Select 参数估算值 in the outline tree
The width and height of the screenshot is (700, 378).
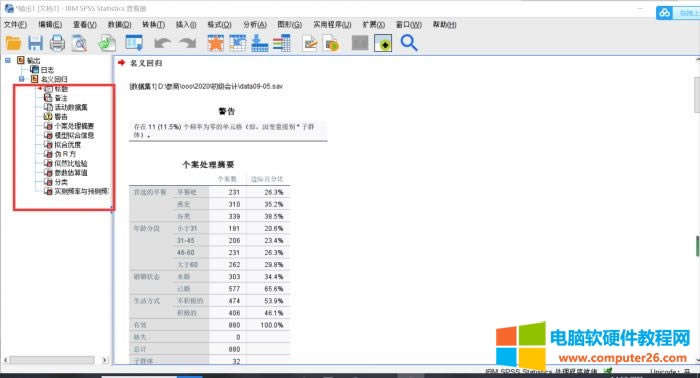tap(71, 173)
